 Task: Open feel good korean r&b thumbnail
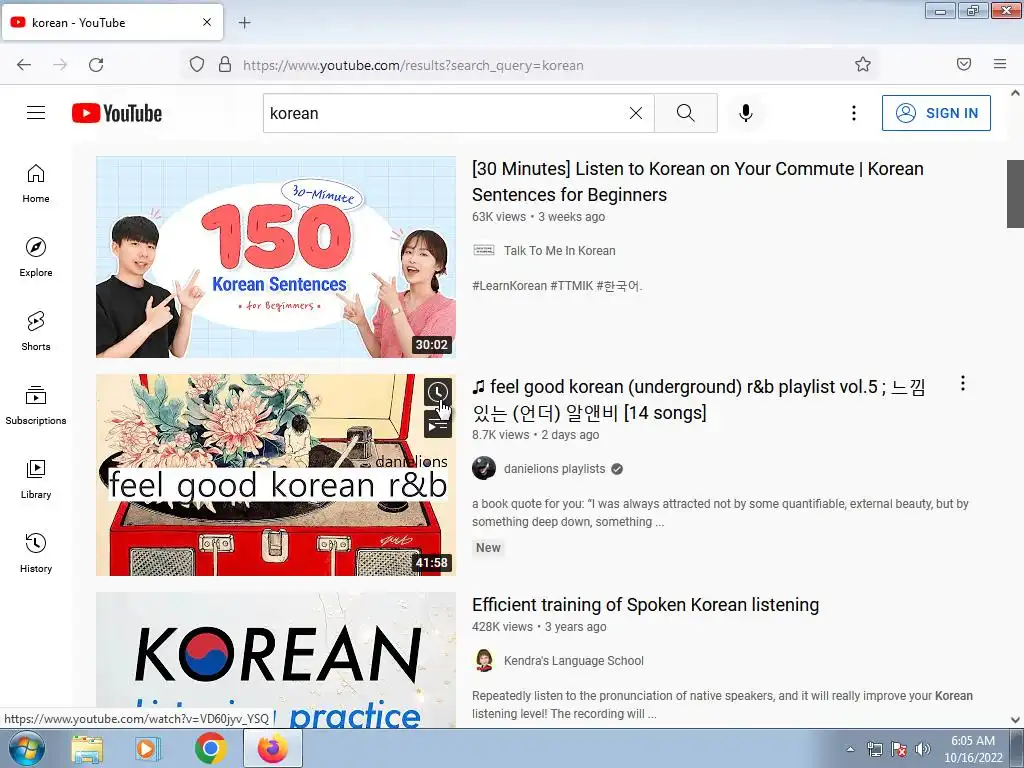click(x=276, y=475)
